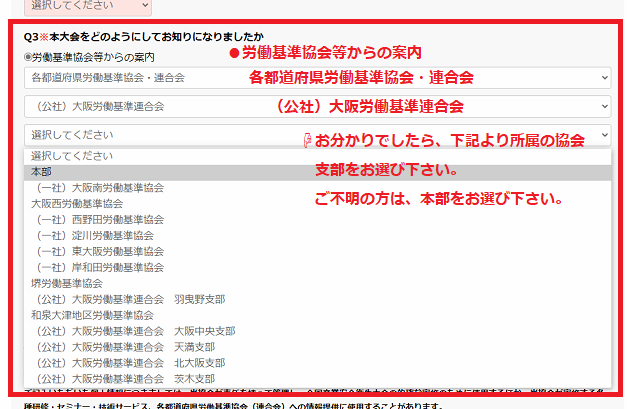Select 本部 from the dropdown list
Image resolution: width=627 pixels, height=409 pixels.
(317, 172)
